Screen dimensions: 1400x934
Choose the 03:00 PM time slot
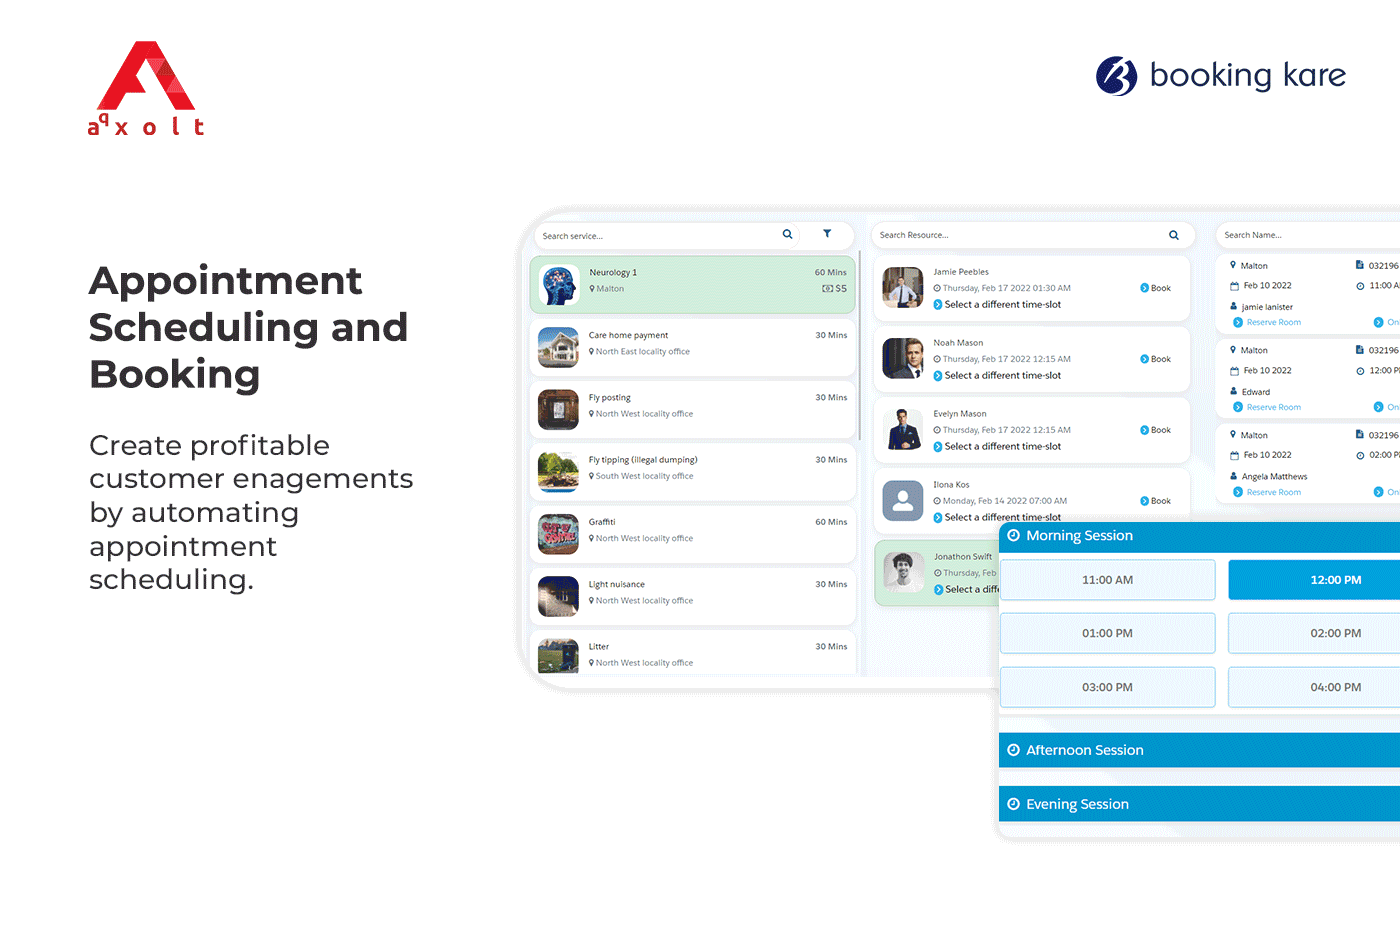1107,687
